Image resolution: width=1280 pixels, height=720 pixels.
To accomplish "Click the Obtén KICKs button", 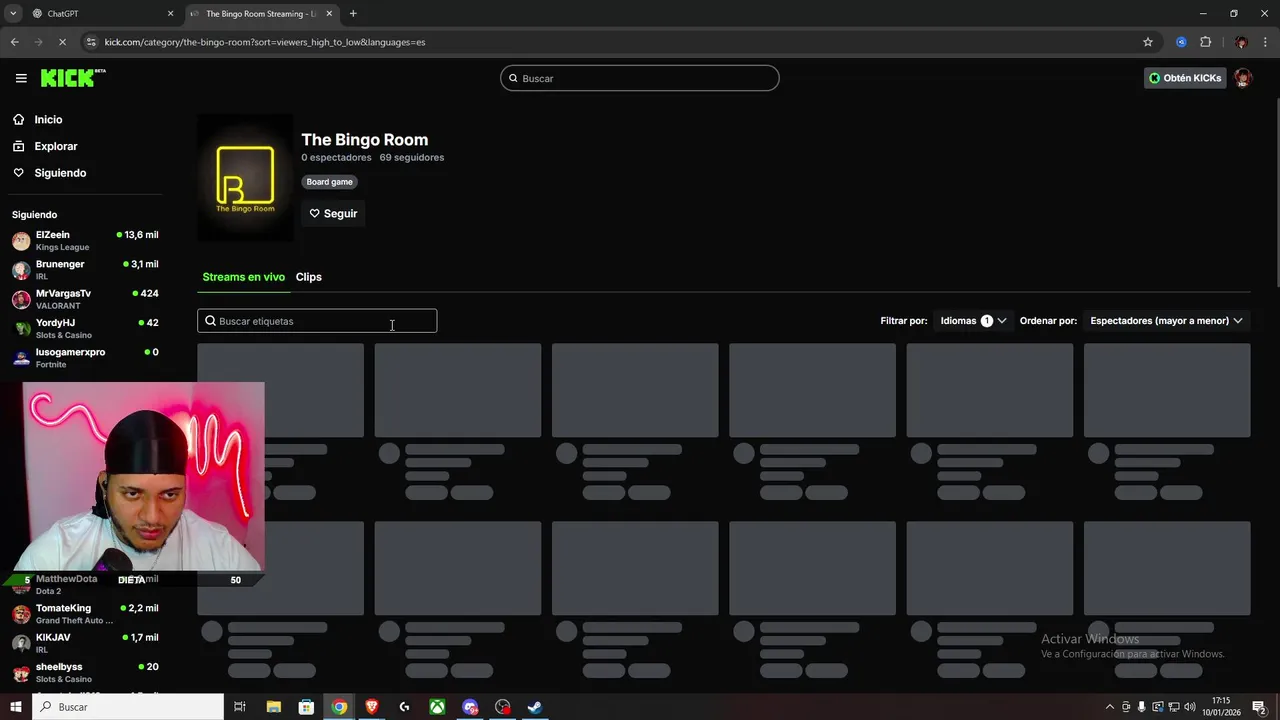I will (1185, 78).
